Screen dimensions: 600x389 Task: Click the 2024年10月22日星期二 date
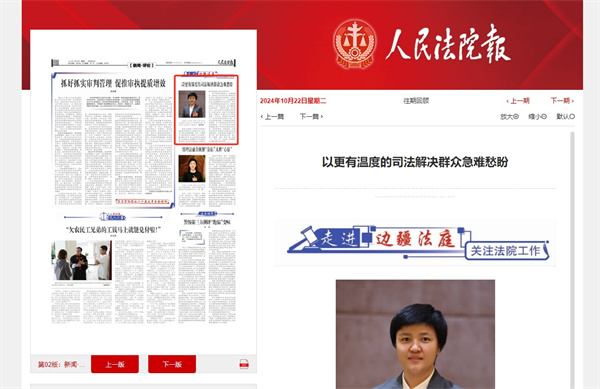pos(293,101)
